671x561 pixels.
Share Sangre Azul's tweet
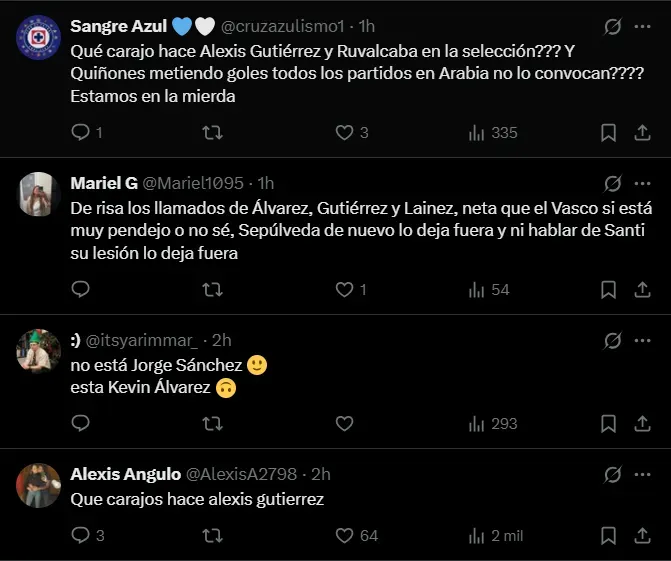(x=641, y=132)
